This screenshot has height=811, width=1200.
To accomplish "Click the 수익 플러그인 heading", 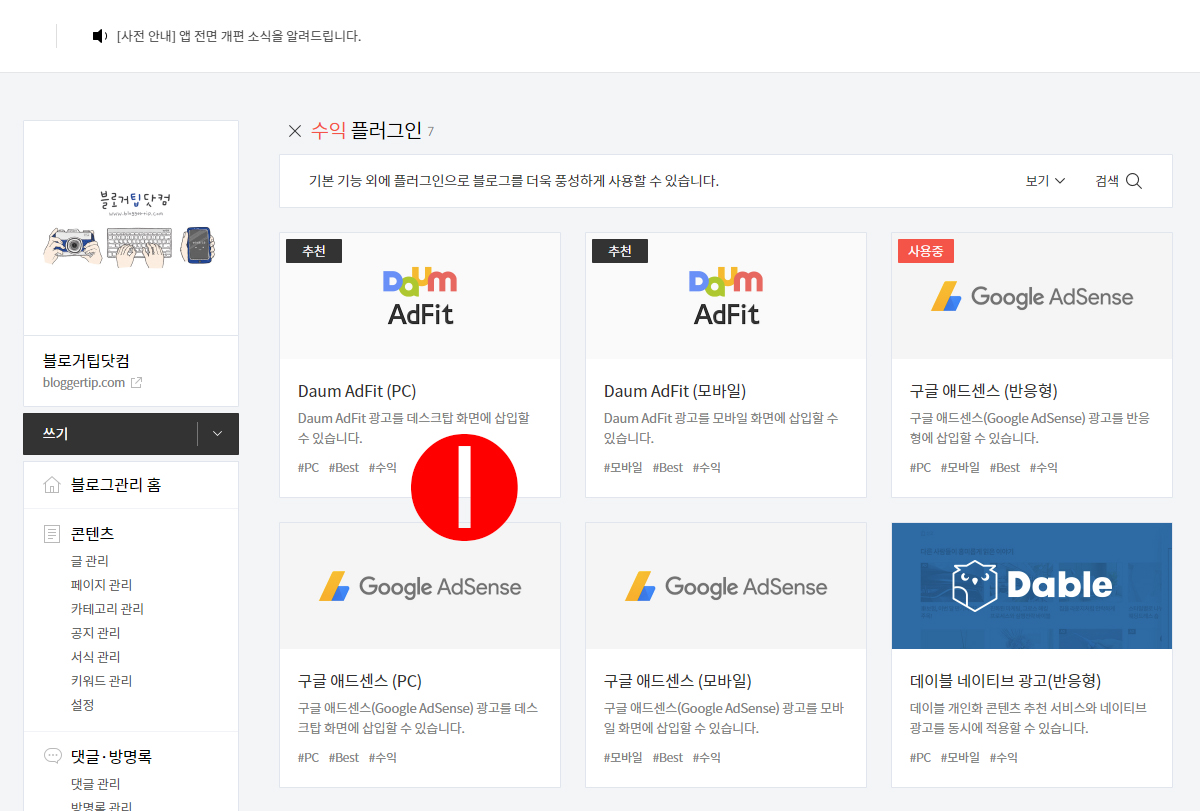I will 366,130.
